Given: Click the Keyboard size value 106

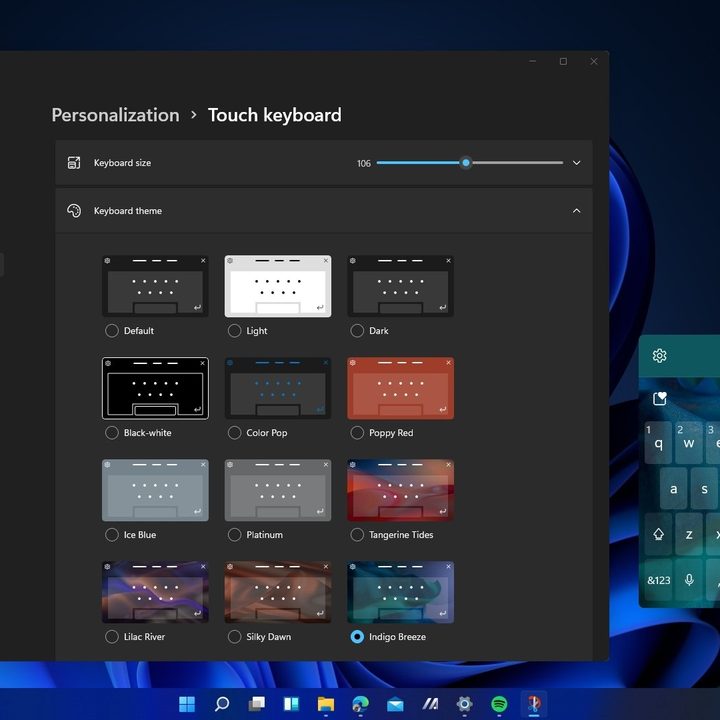Looking at the screenshot, I should [x=364, y=163].
